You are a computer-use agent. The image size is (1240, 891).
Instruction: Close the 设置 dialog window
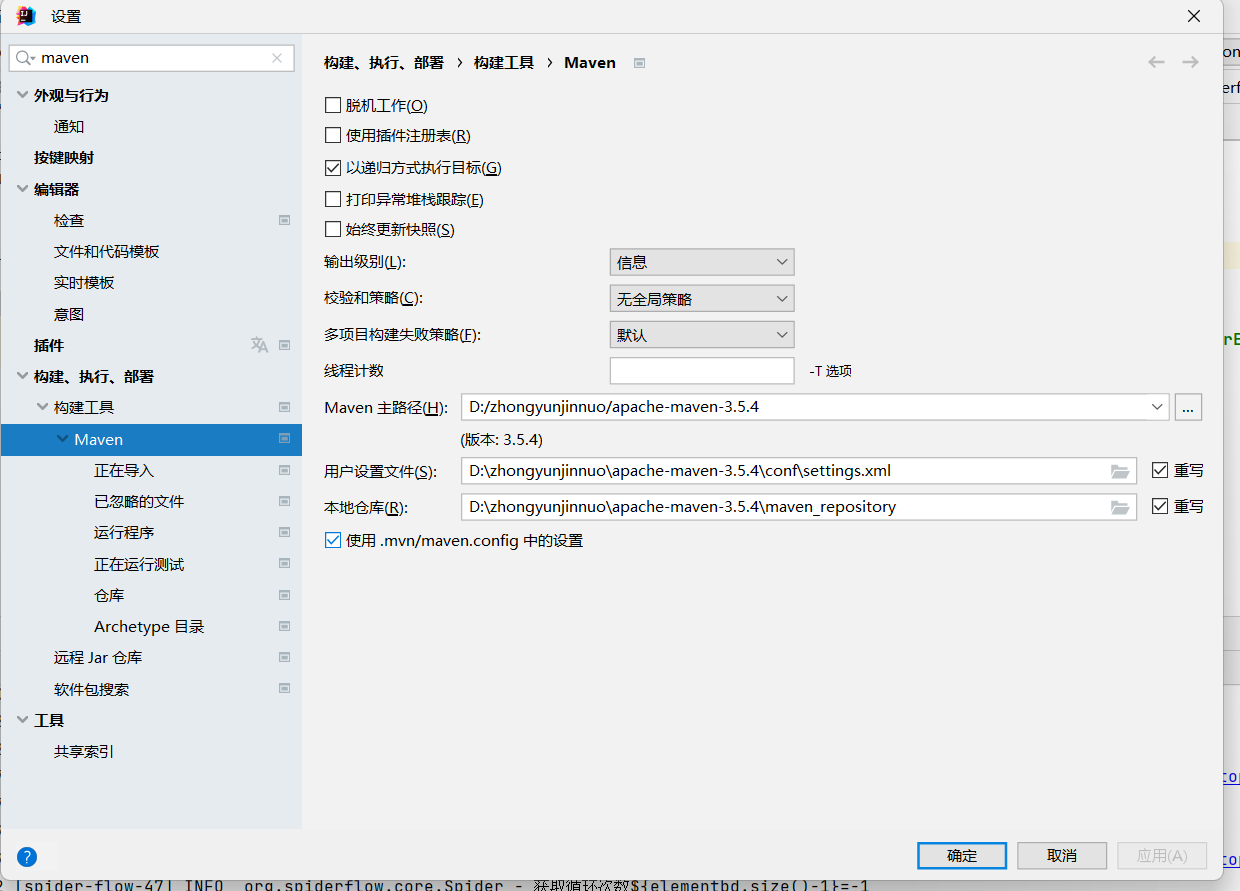click(x=1194, y=16)
